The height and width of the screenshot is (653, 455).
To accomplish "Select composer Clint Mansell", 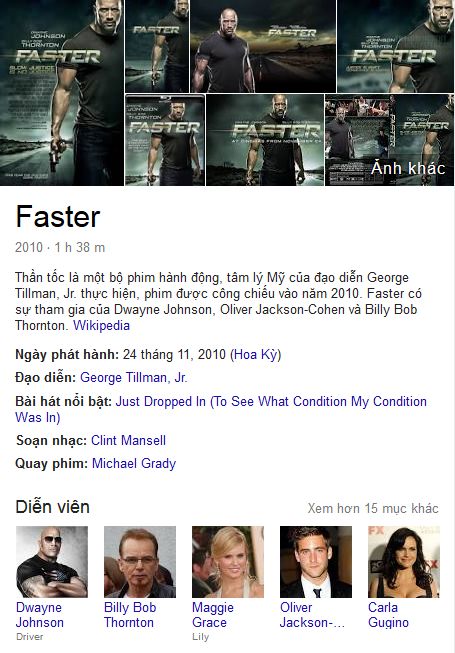I will coord(128,440).
